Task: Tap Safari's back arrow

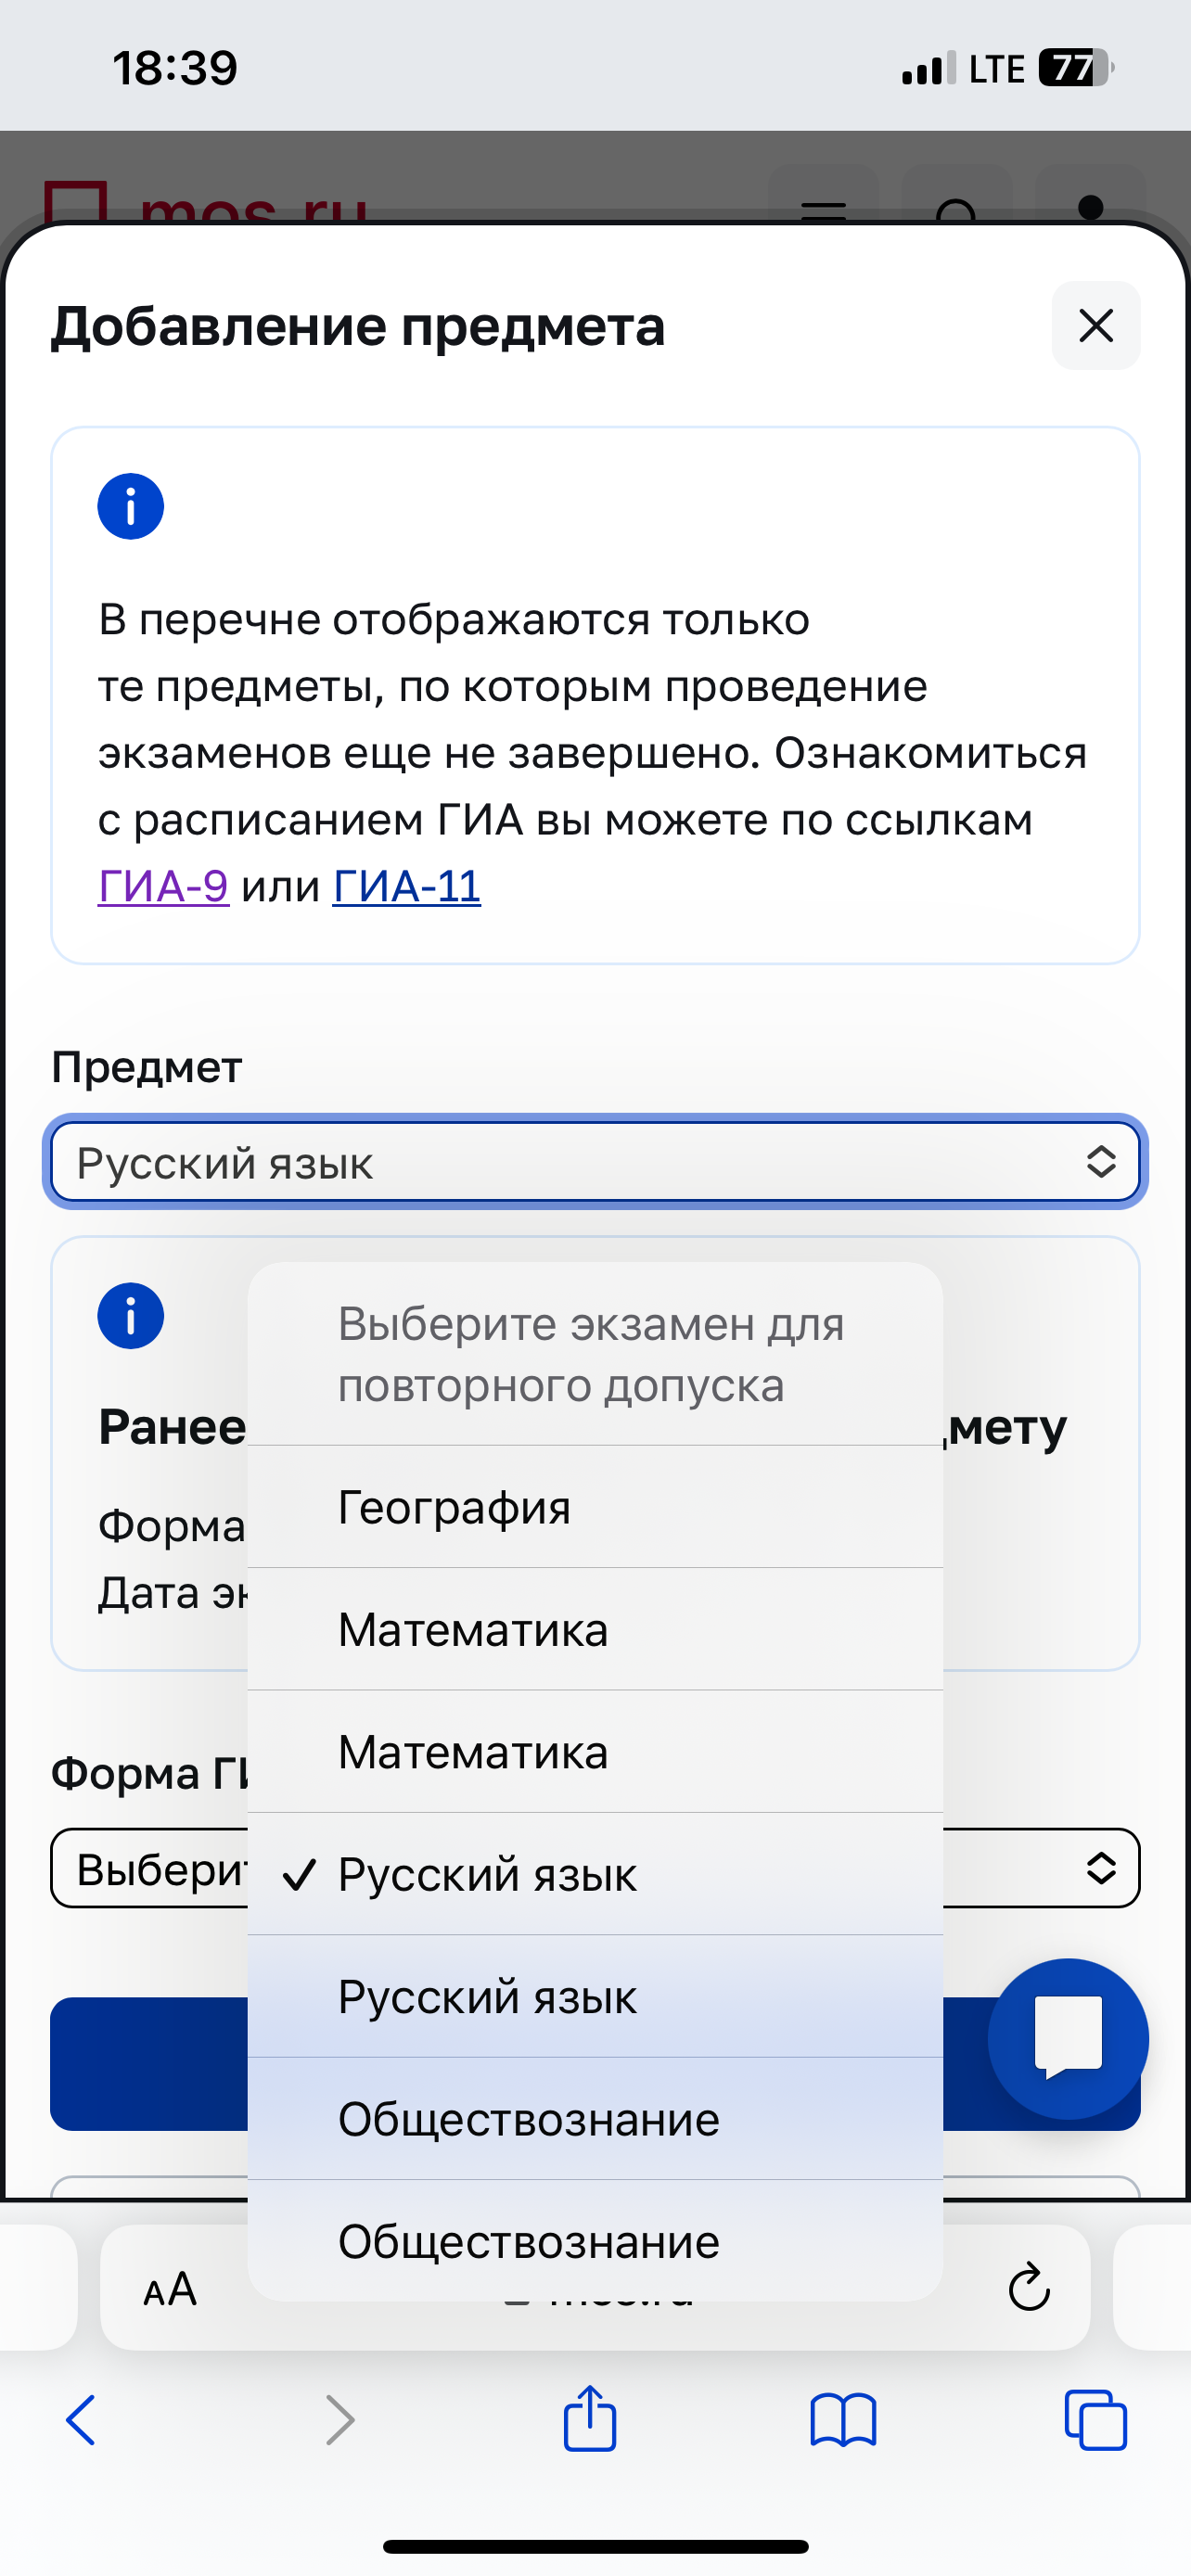Action: [82, 2420]
